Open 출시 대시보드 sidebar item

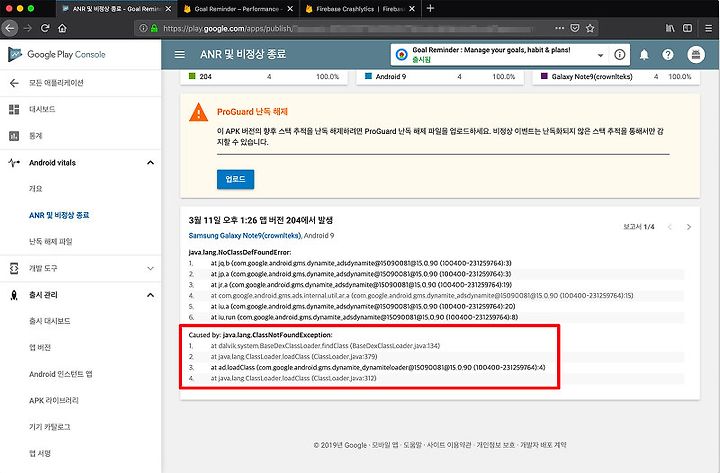pyautogui.click(x=50, y=321)
